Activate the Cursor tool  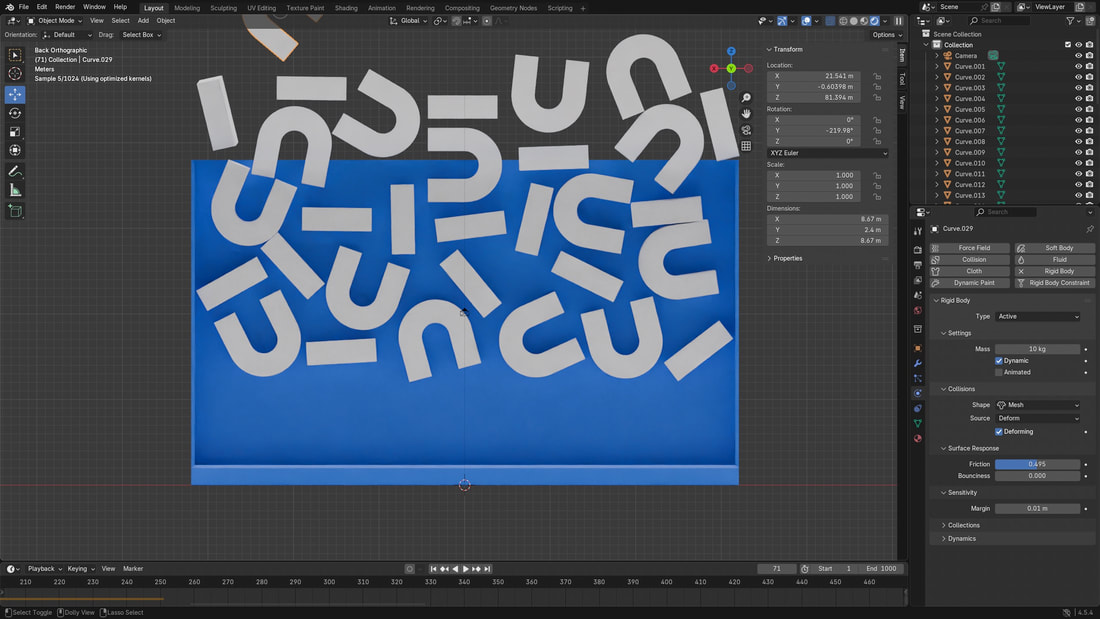15,74
